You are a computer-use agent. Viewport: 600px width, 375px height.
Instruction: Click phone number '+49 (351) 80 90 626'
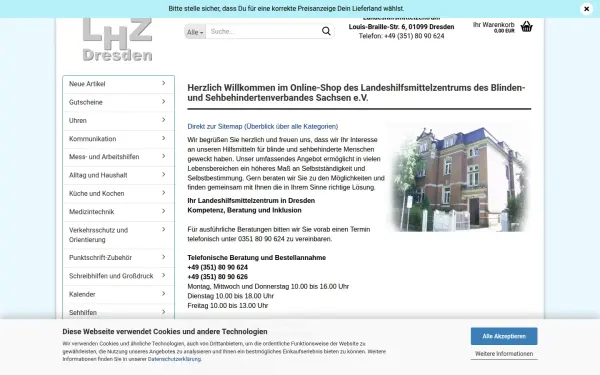(218, 277)
